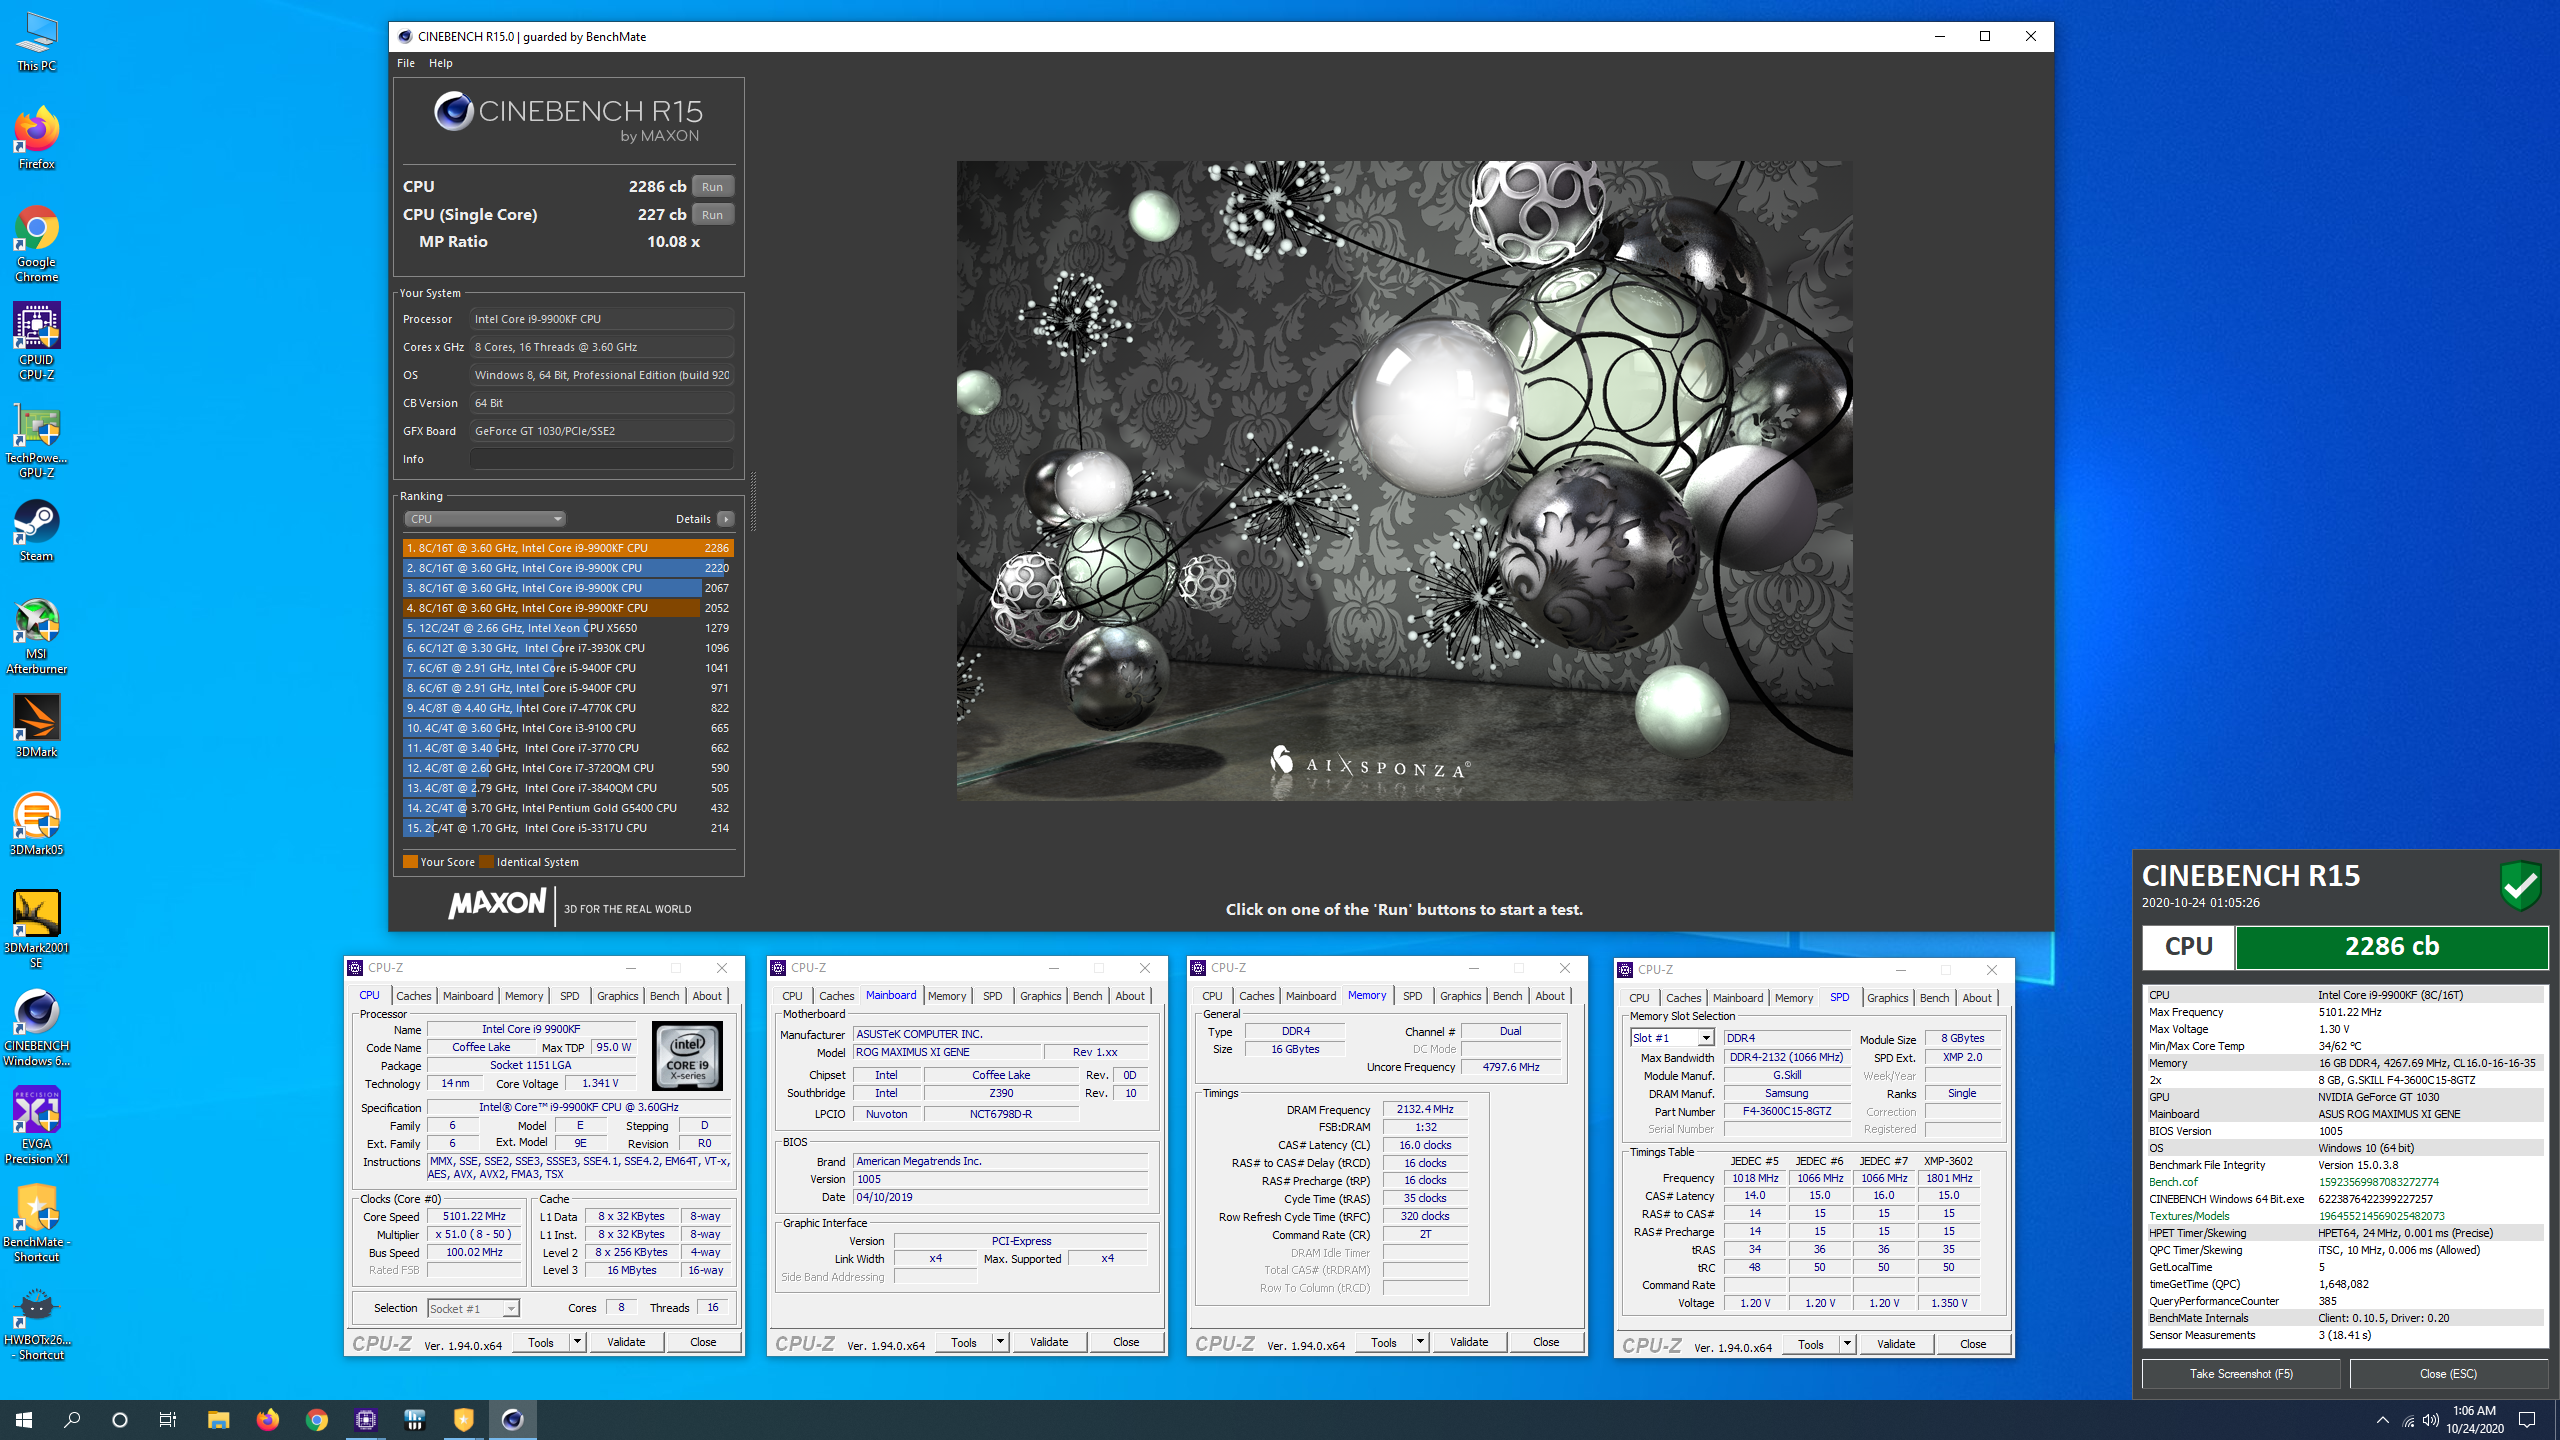Open the Socket #1 selection dropdown
The image size is (2560, 1440).
click(473, 1309)
